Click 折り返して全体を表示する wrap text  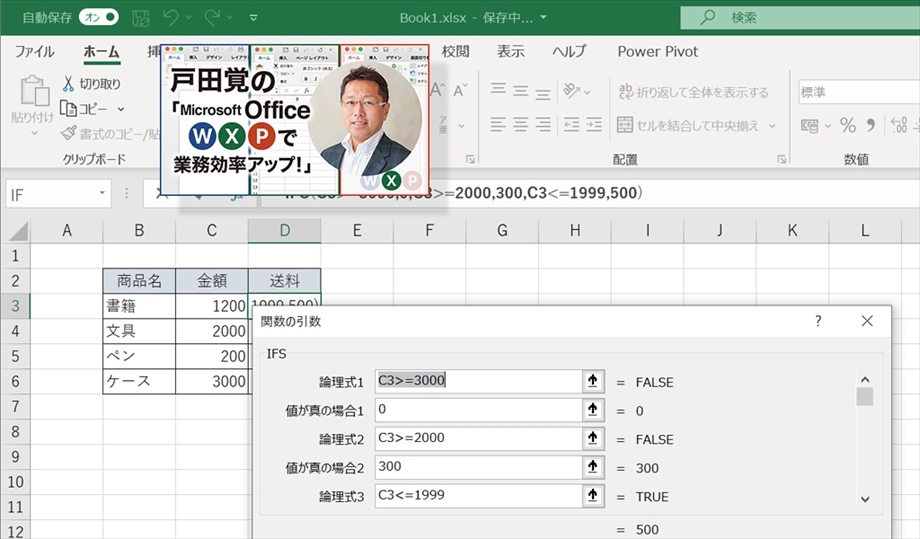point(693,92)
